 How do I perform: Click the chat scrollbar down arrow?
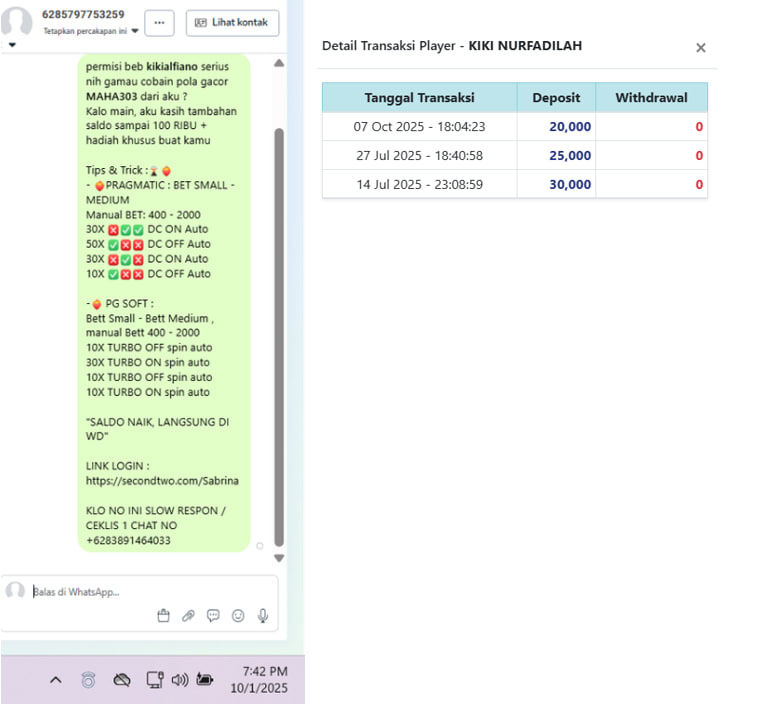[x=279, y=558]
